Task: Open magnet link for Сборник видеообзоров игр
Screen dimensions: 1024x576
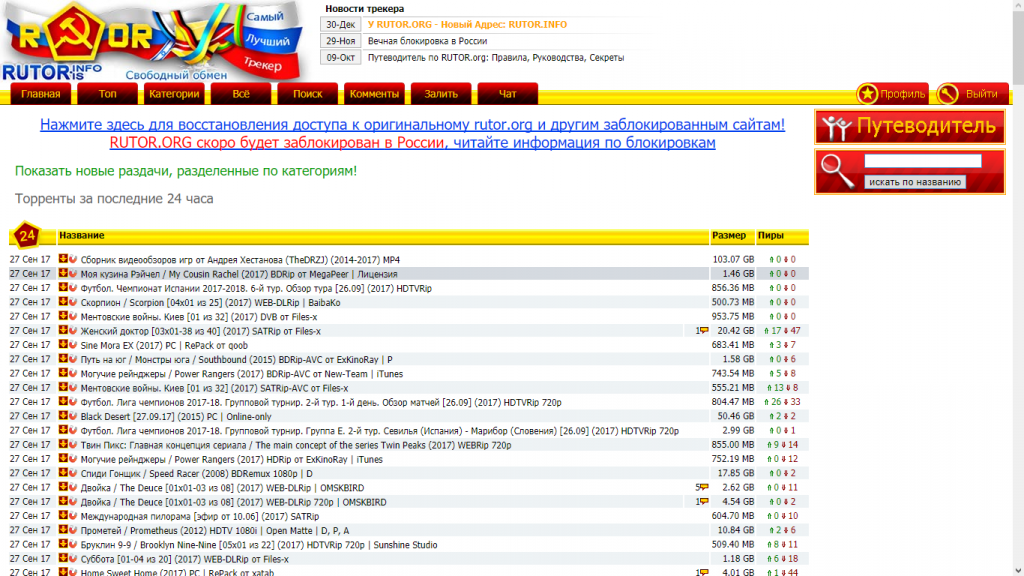Action: tap(72, 259)
